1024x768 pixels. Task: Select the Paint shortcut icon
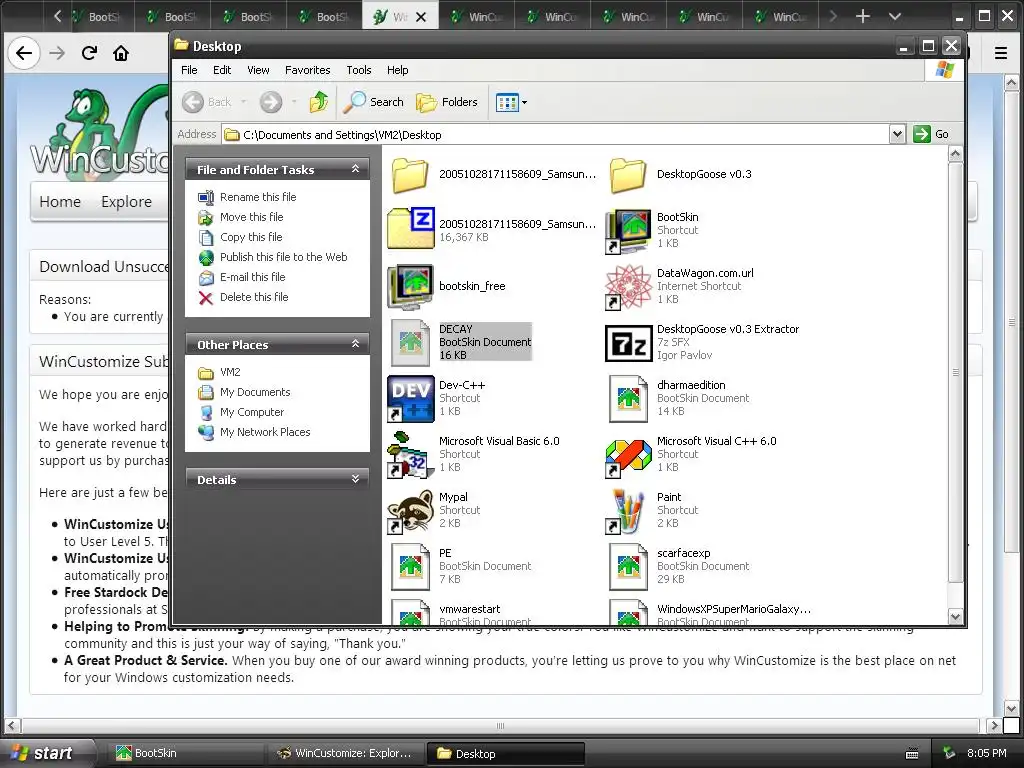(628, 511)
